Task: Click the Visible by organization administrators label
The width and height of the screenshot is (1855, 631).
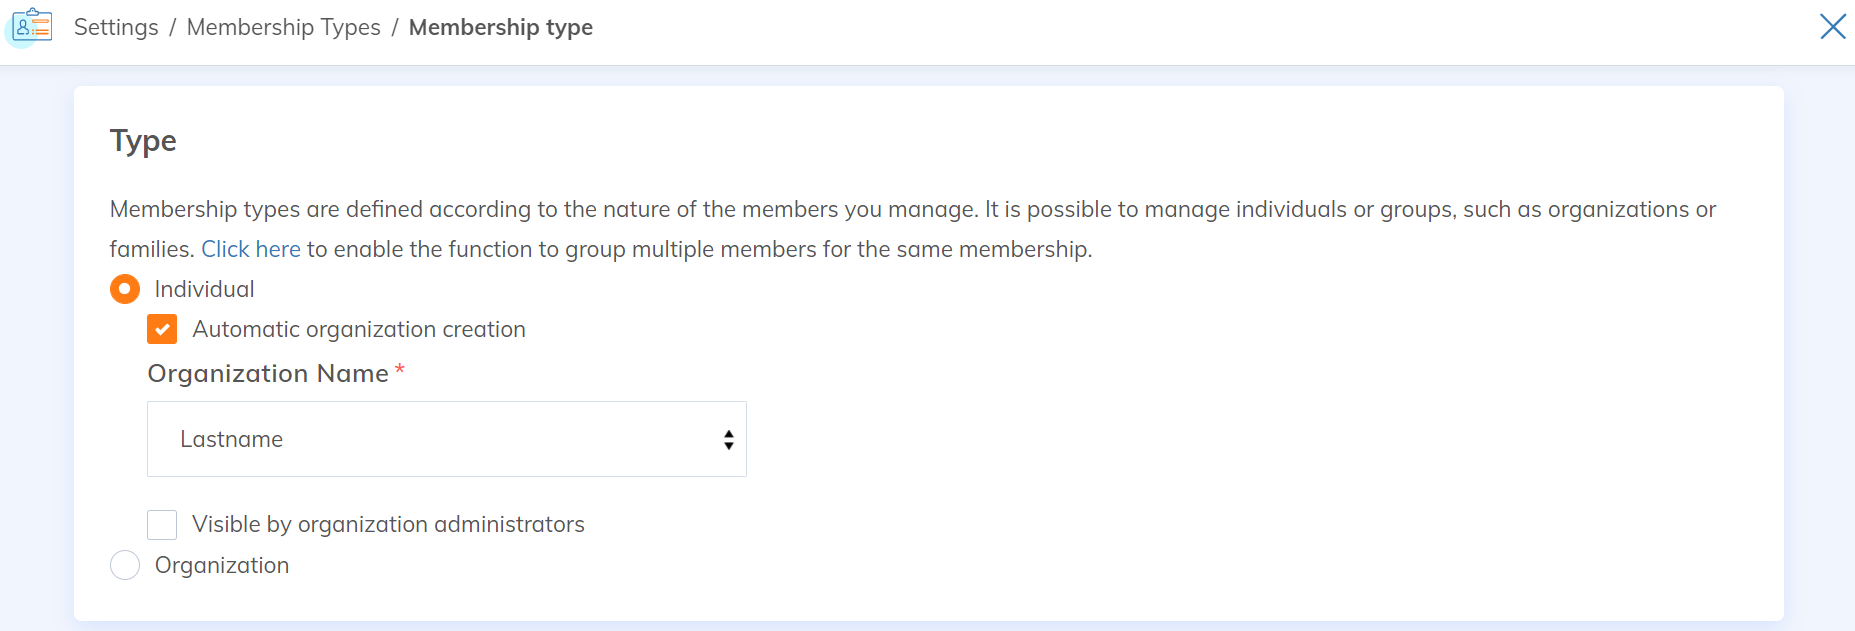Action: 388,524
